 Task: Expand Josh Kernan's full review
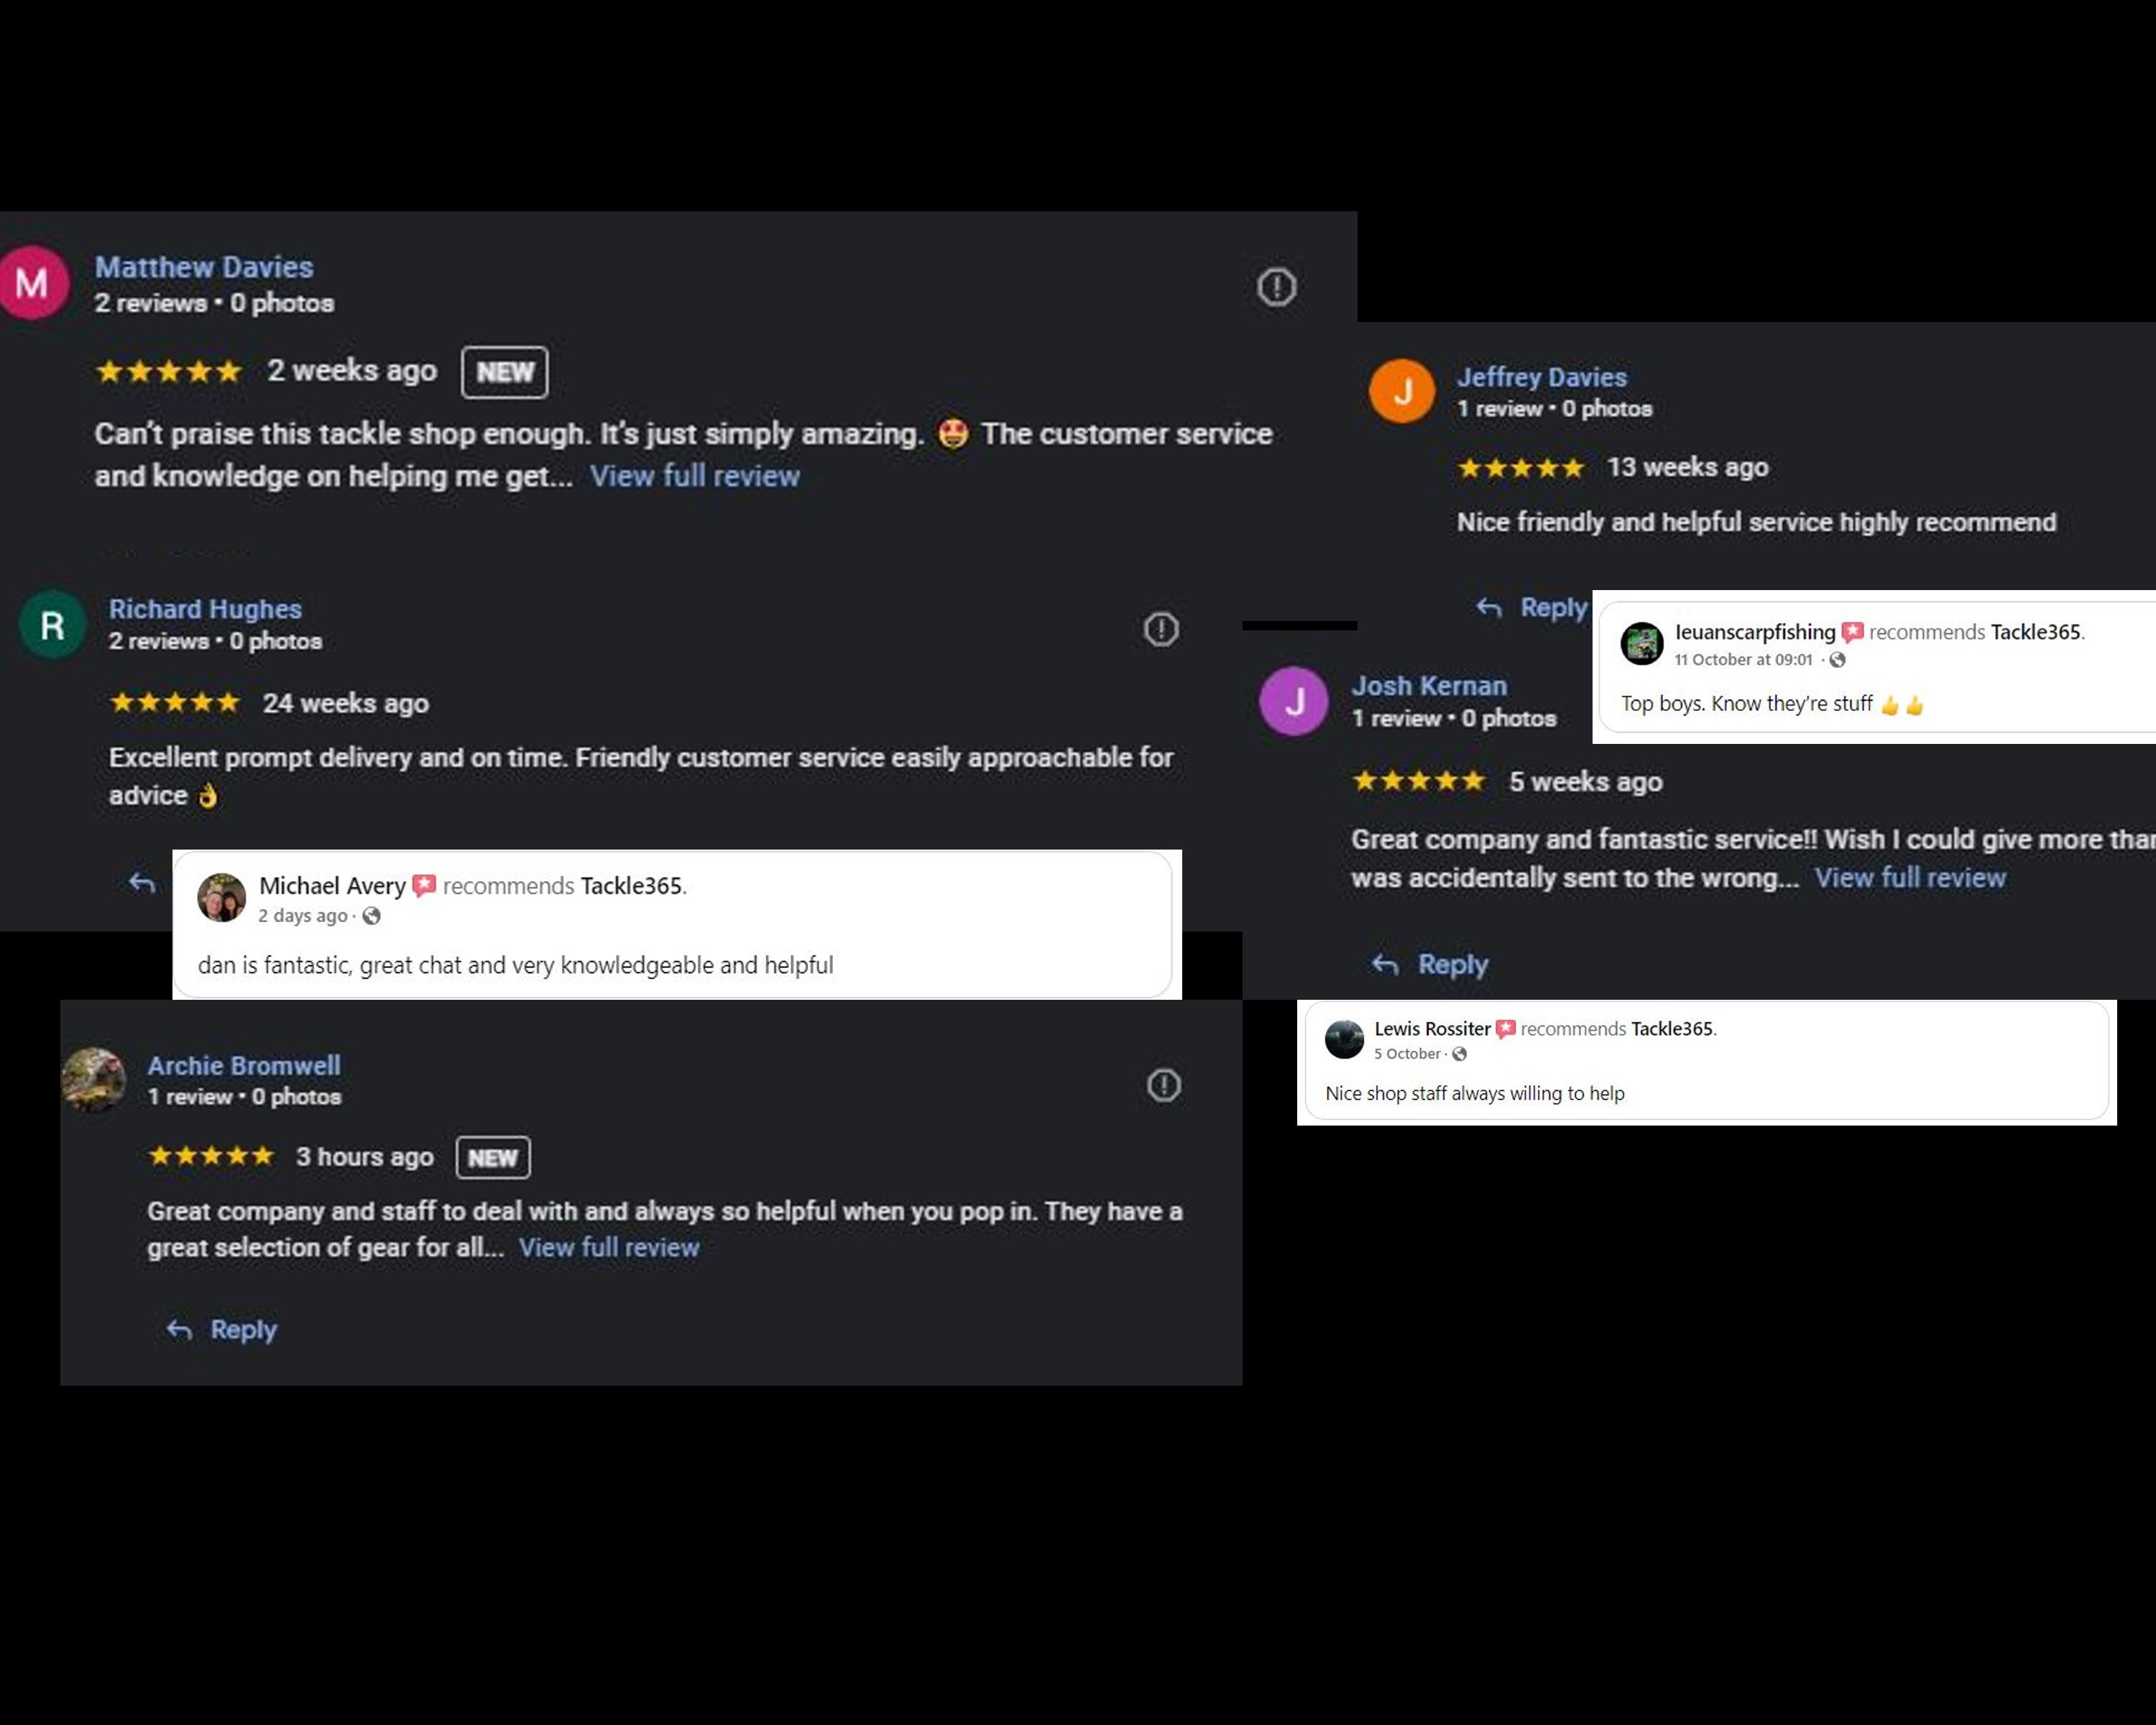click(x=1909, y=878)
